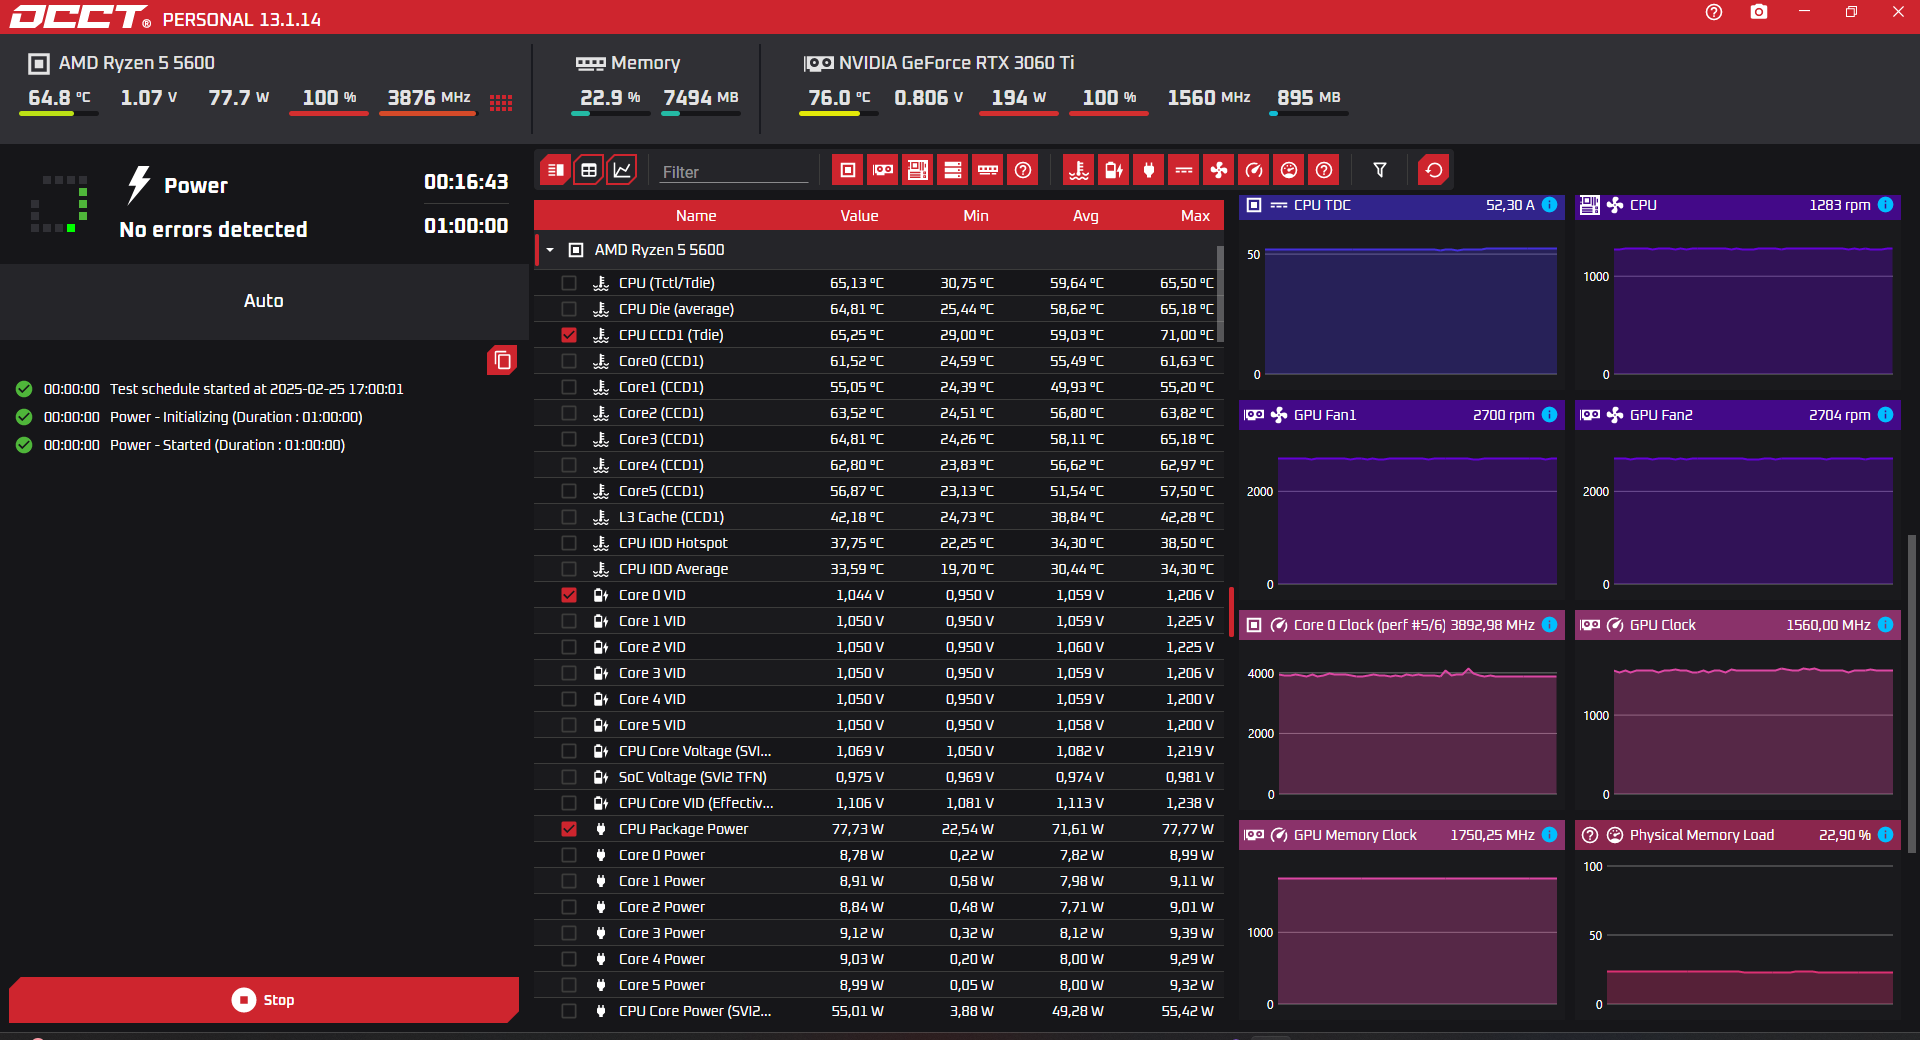Click the sensor table vertical scrollbar
The height and width of the screenshot is (1040, 1920).
[1220, 294]
